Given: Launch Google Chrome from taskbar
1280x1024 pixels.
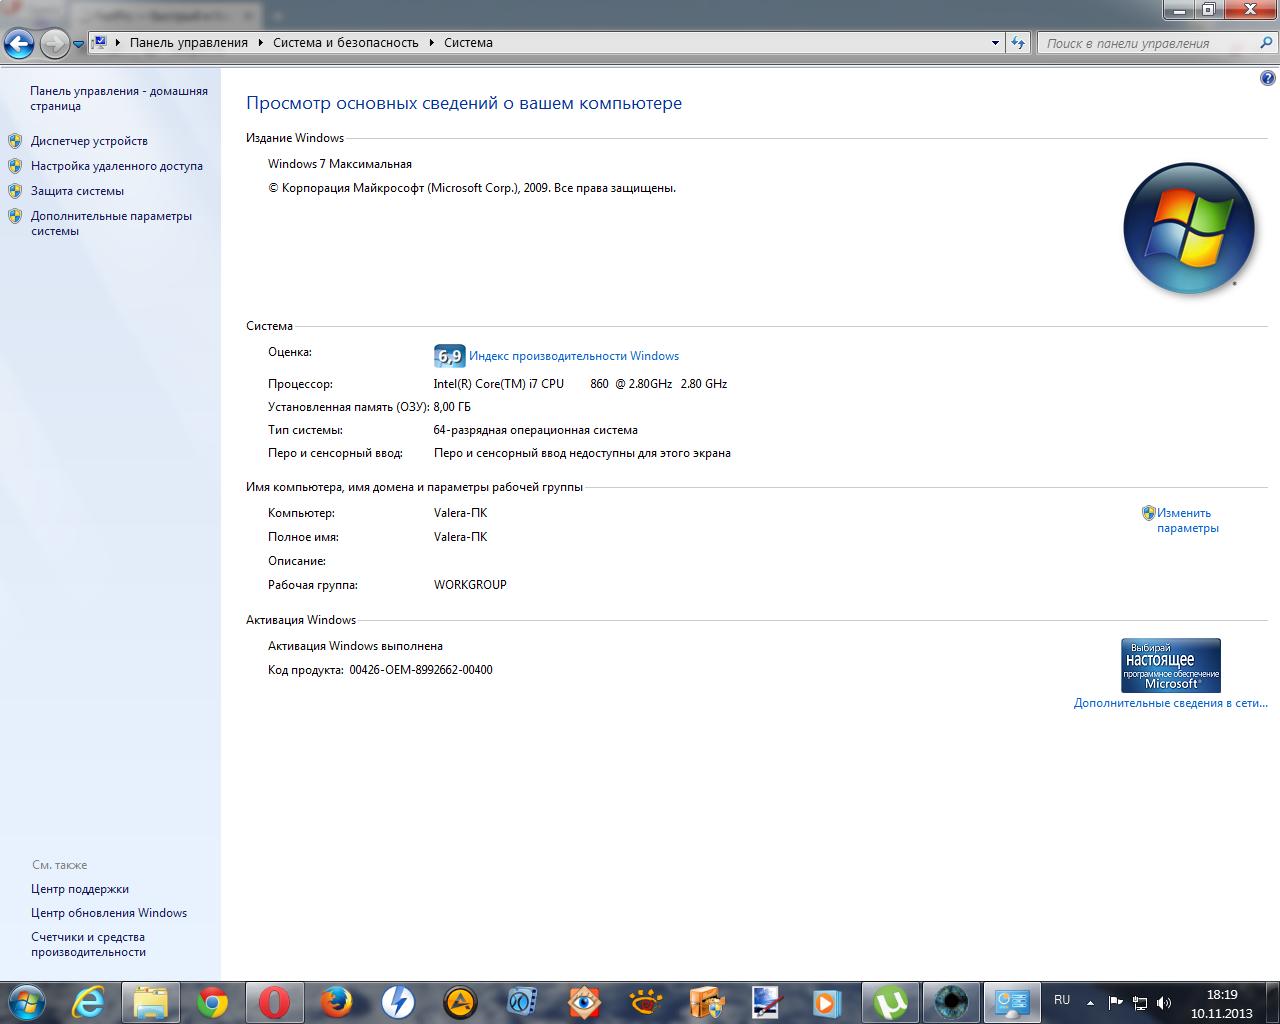Looking at the screenshot, I should pyautogui.click(x=212, y=1002).
